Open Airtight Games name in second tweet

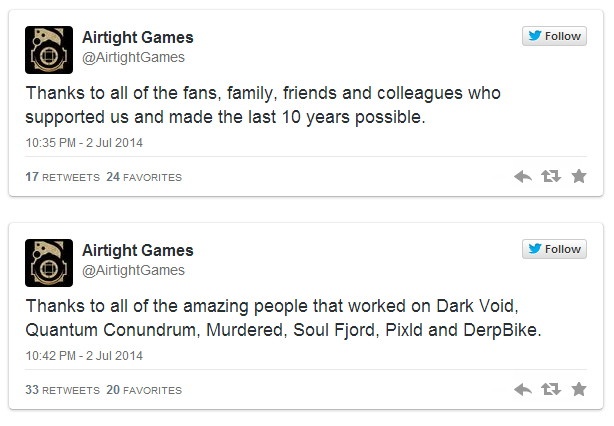[x=138, y=251]
